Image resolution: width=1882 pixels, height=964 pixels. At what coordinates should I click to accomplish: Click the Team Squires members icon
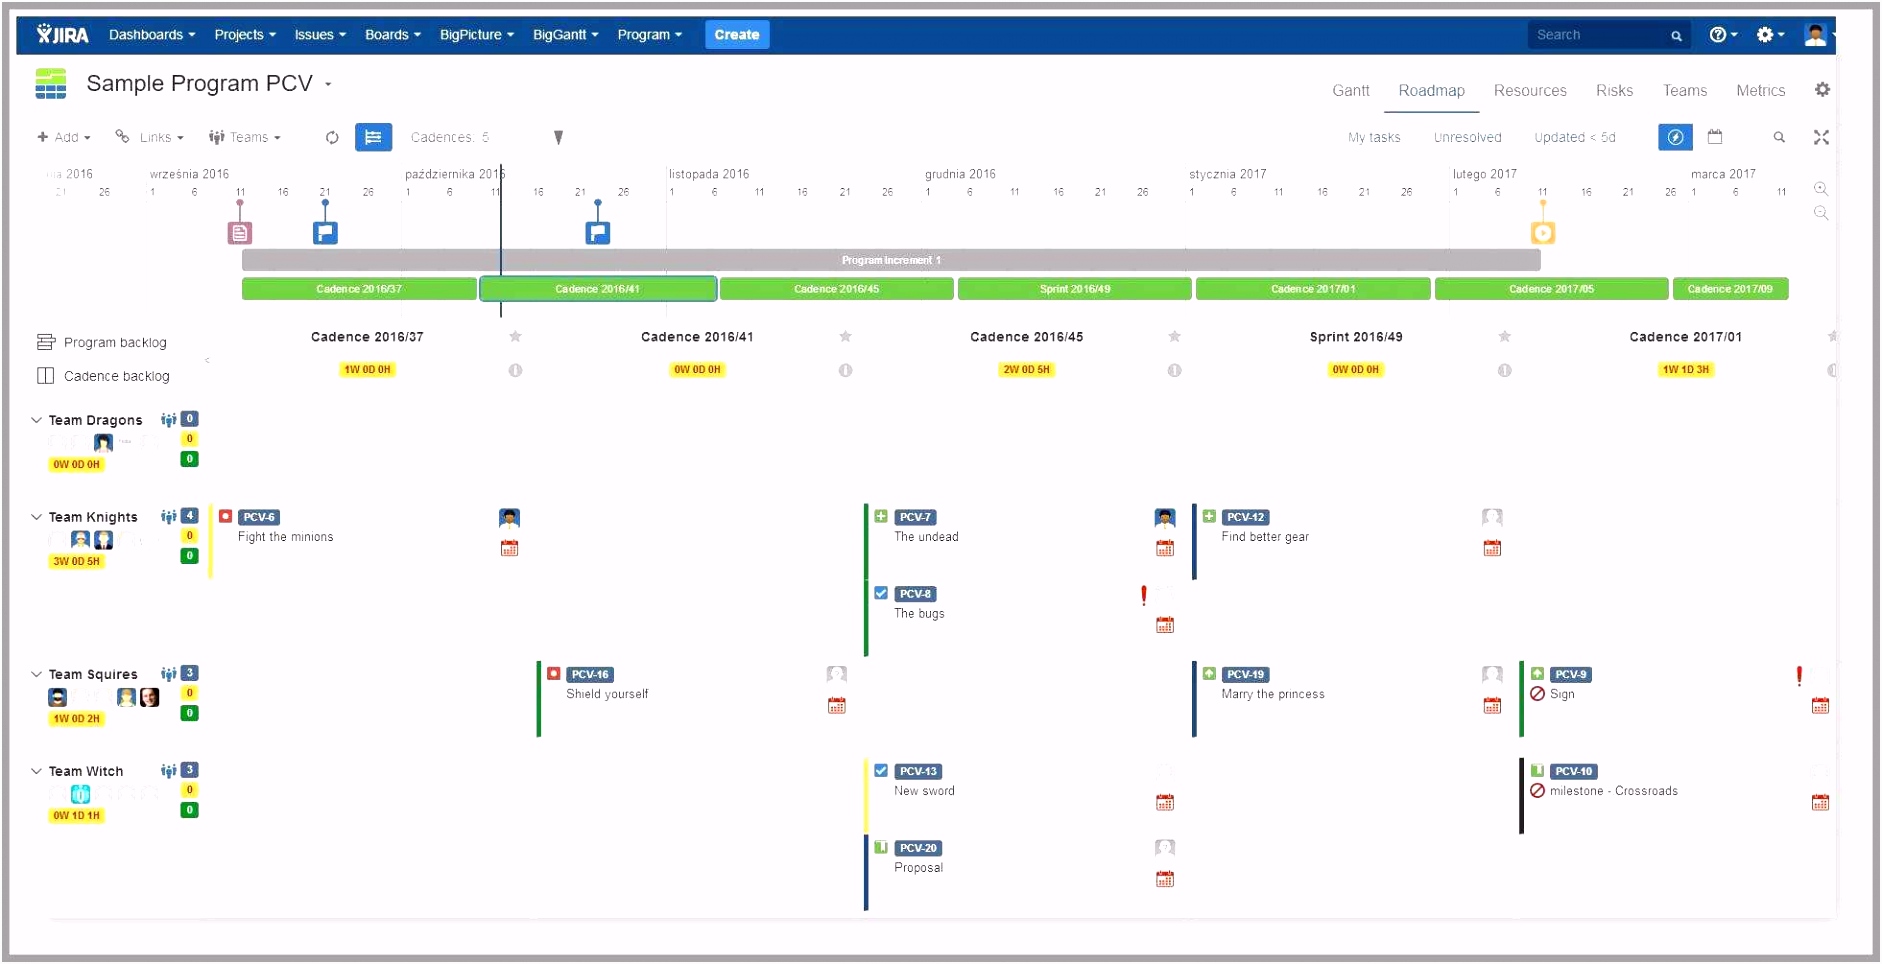coord(168,674)
